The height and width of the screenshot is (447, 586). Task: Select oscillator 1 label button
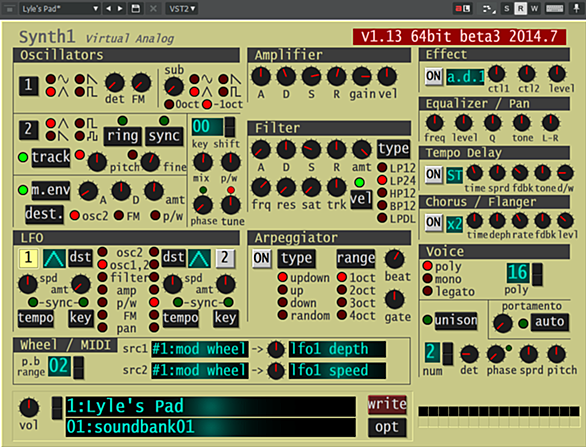pos(28,86)
